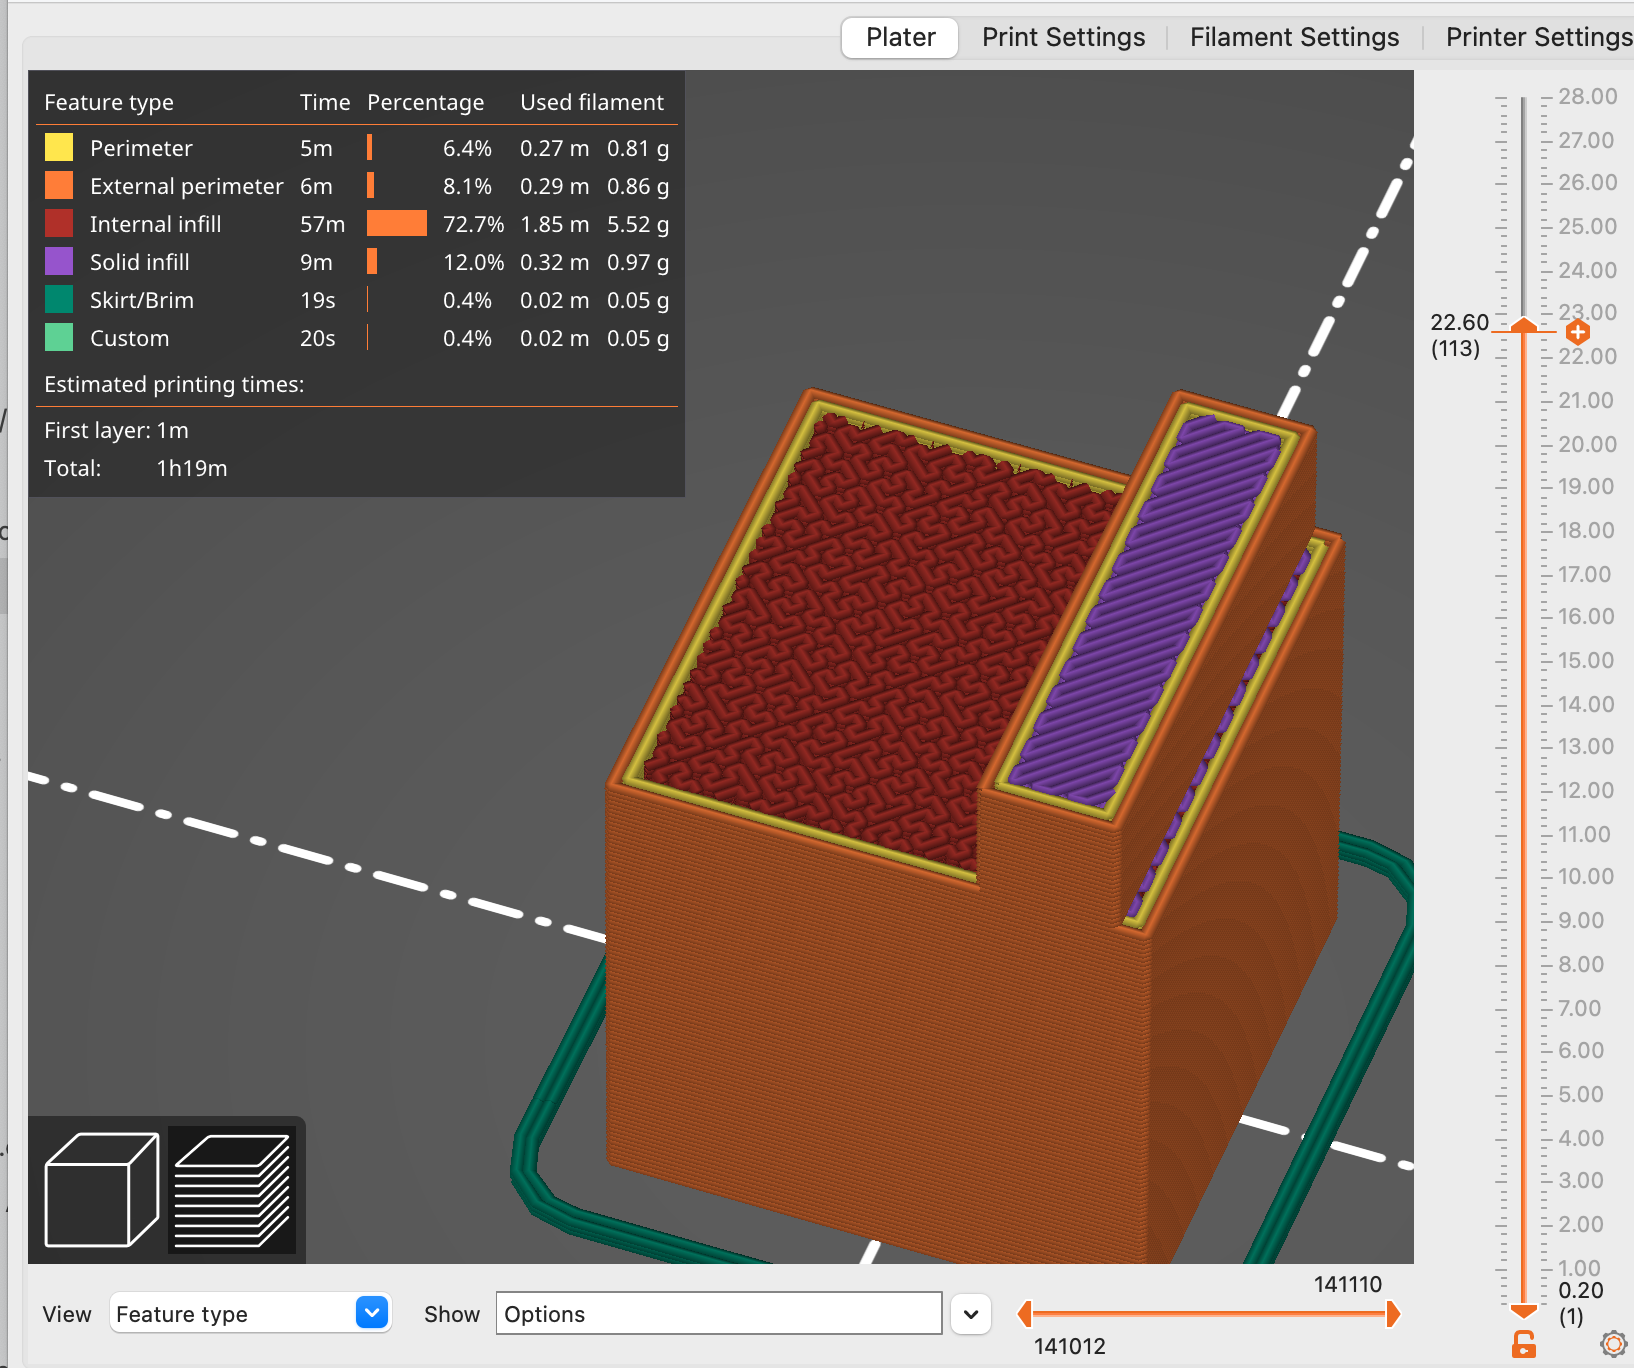
Task: Click the Perimeter feature label
Action: point(141,148)
